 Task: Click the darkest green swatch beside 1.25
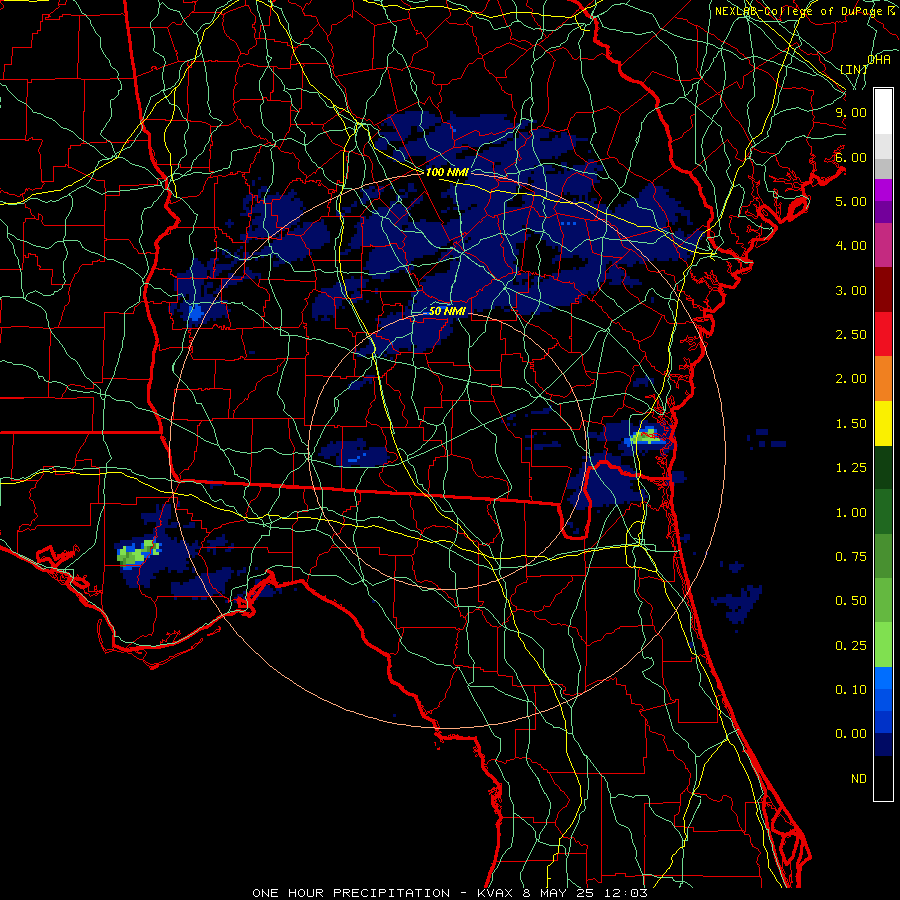[x=883, y=468]
